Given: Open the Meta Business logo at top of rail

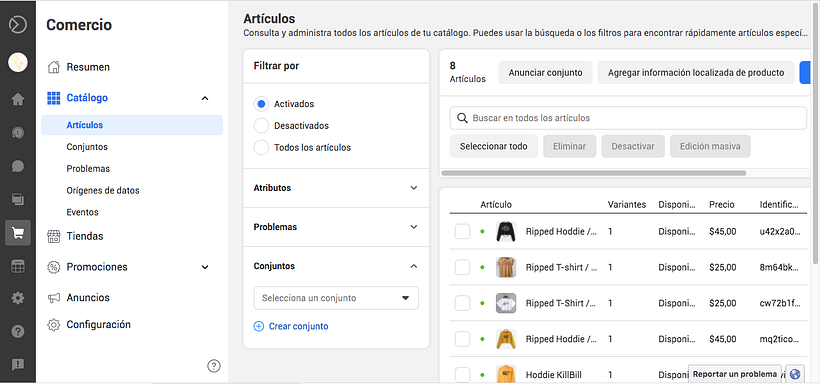Looking at the screenshot, I should tap(18, 25).
